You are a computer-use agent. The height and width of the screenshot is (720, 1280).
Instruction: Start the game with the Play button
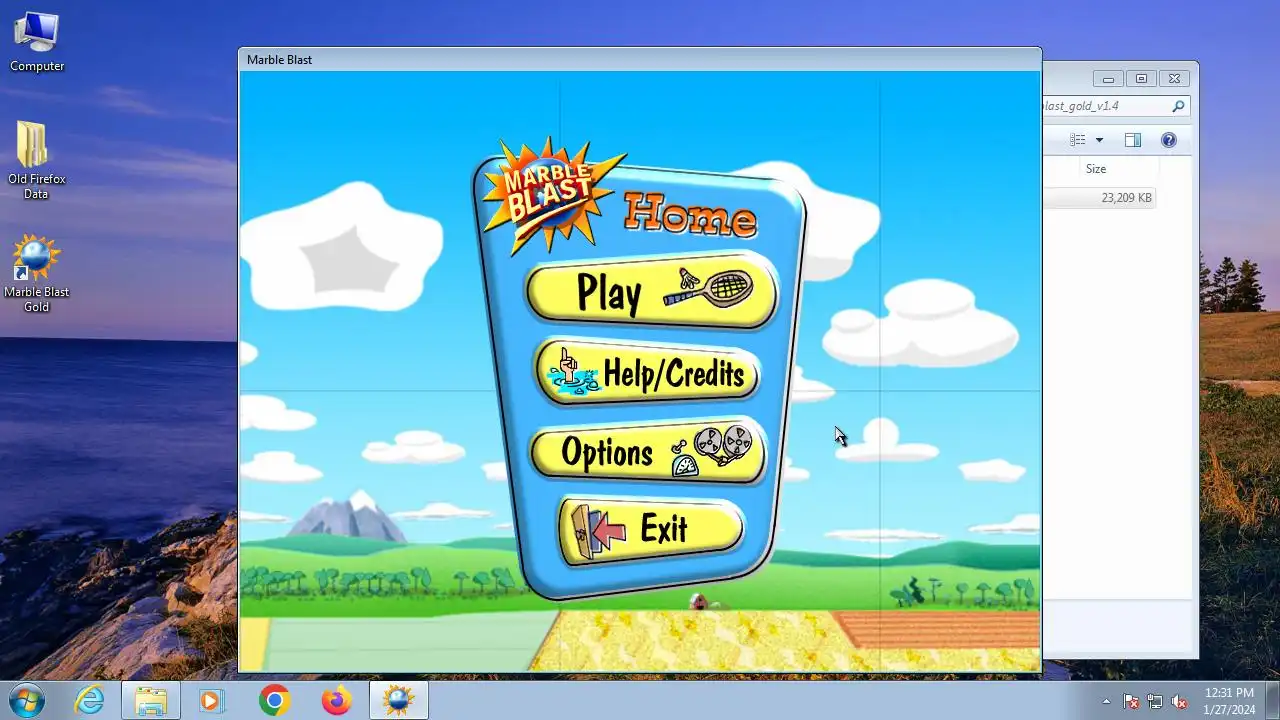pos(652,292)
